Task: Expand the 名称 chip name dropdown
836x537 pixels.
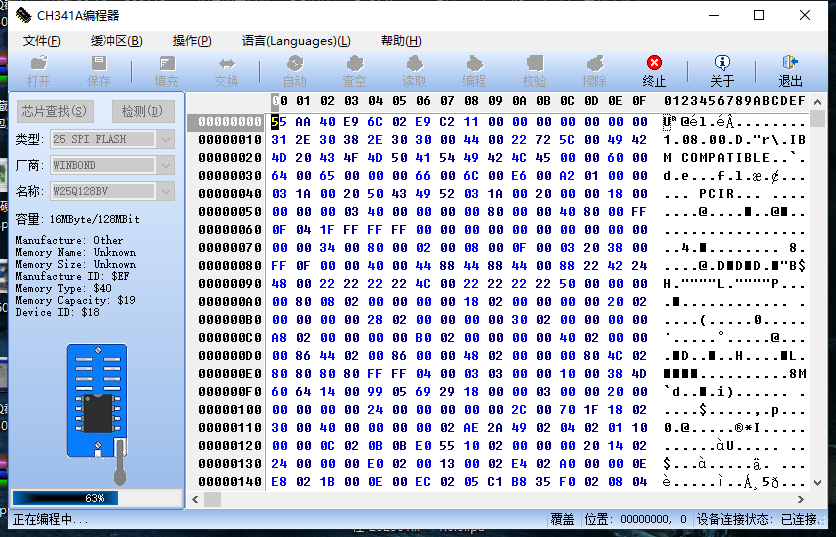Action: 166,191
